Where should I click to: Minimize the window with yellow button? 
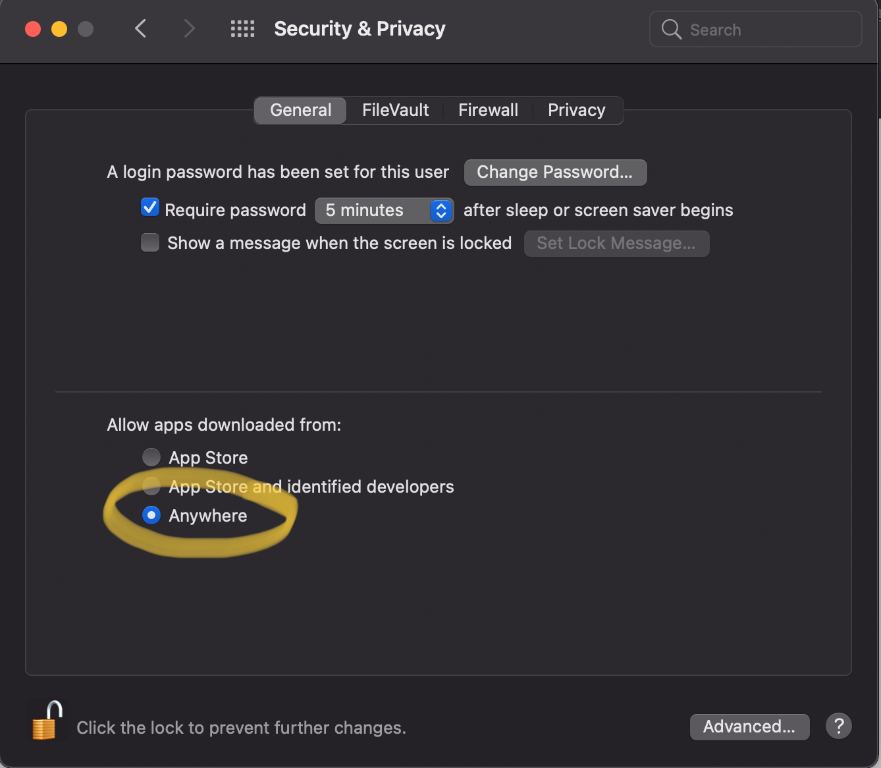59,29
